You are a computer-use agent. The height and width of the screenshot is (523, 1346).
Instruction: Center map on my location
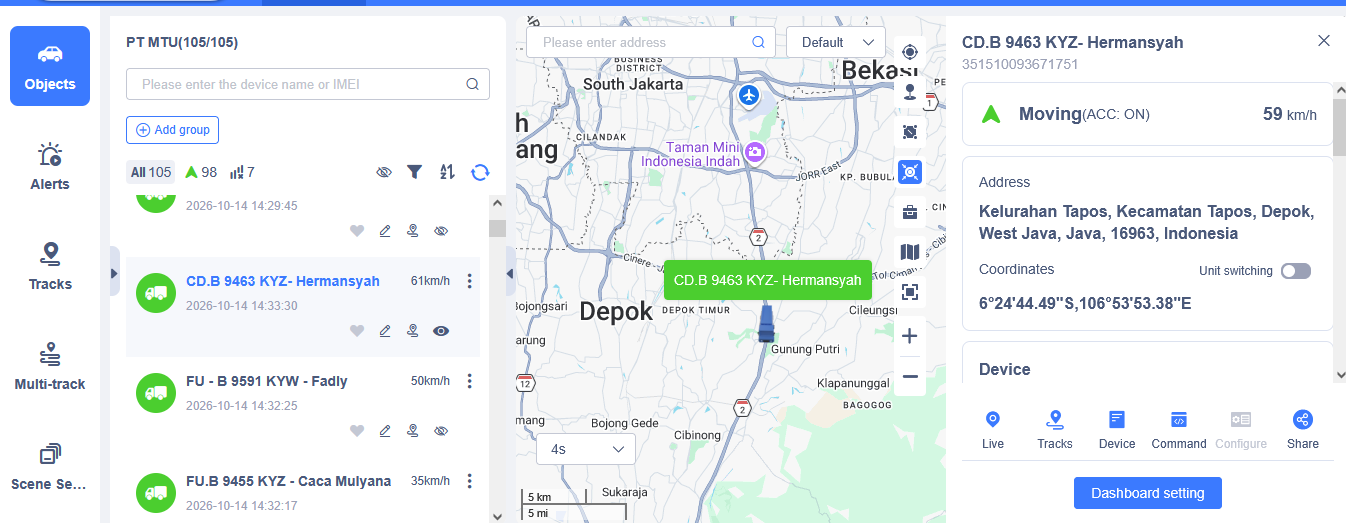point(909,52)
